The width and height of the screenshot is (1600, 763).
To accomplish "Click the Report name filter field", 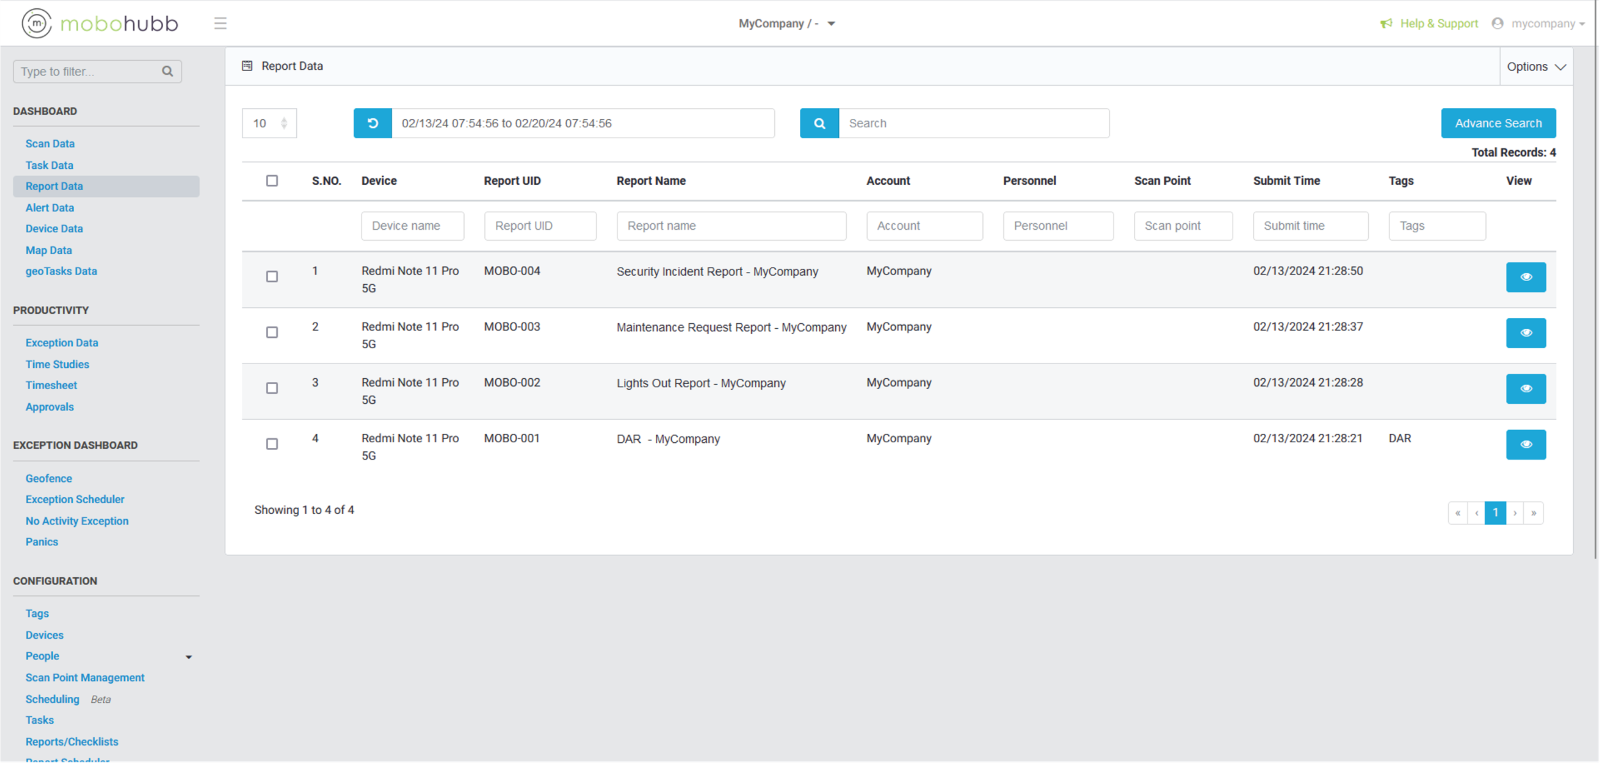I will point(731,226).
